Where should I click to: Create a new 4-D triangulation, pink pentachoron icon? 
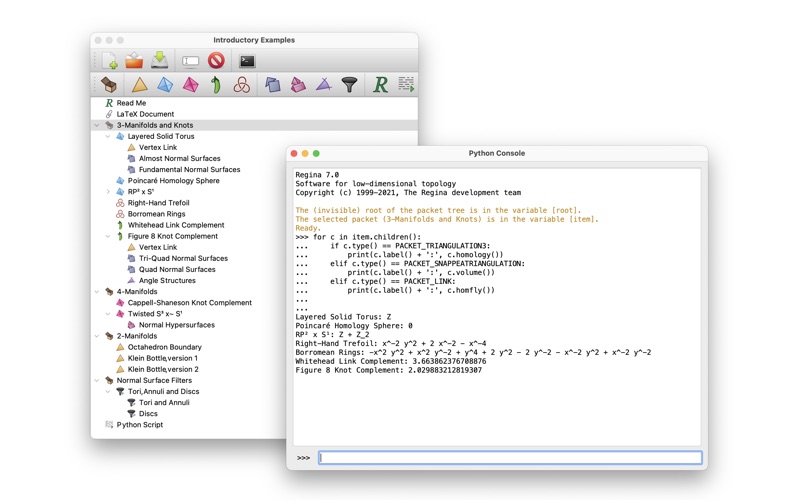(190, 85)
